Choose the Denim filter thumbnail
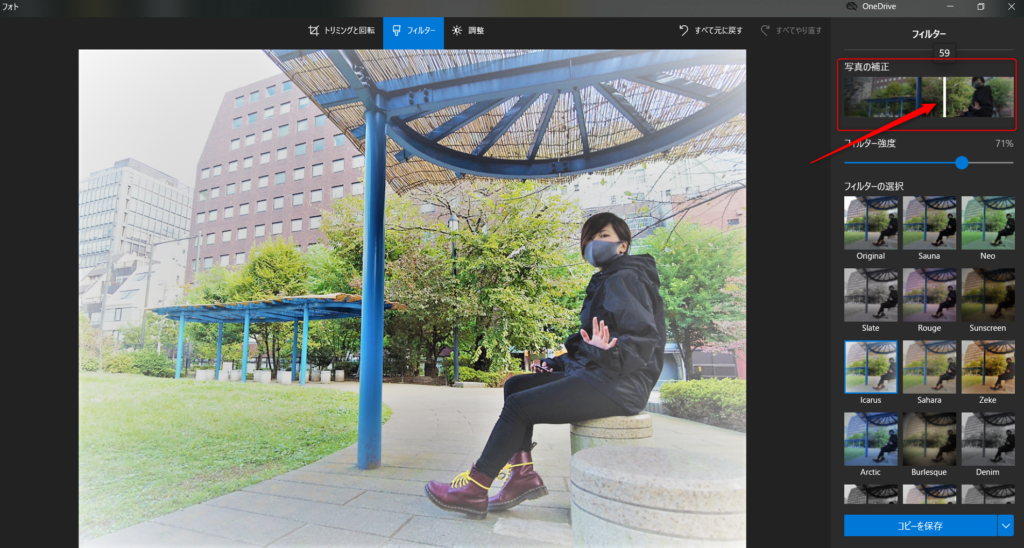This screenshot has width=1024, height=548. 987,438
